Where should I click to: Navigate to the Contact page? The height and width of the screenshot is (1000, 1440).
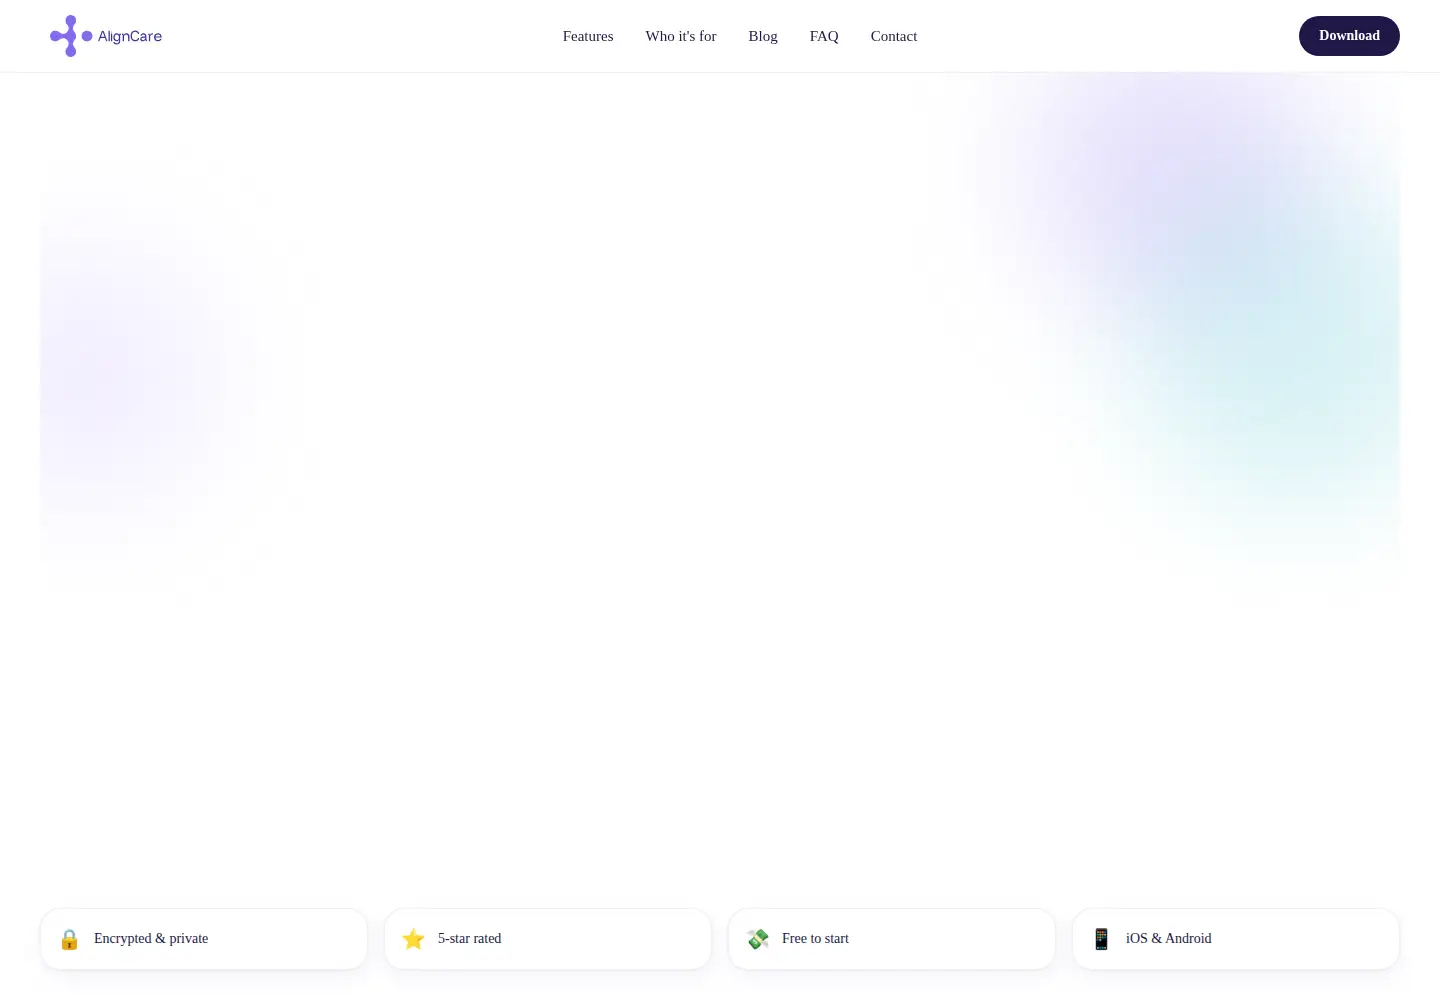tap(894, 36)
